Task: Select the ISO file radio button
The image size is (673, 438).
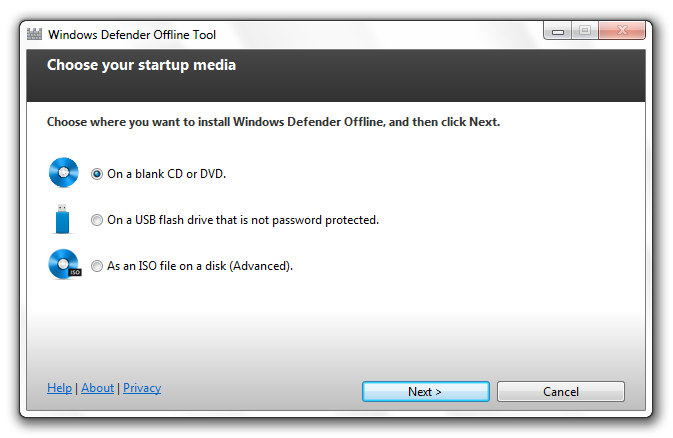Action: [97, 266]
